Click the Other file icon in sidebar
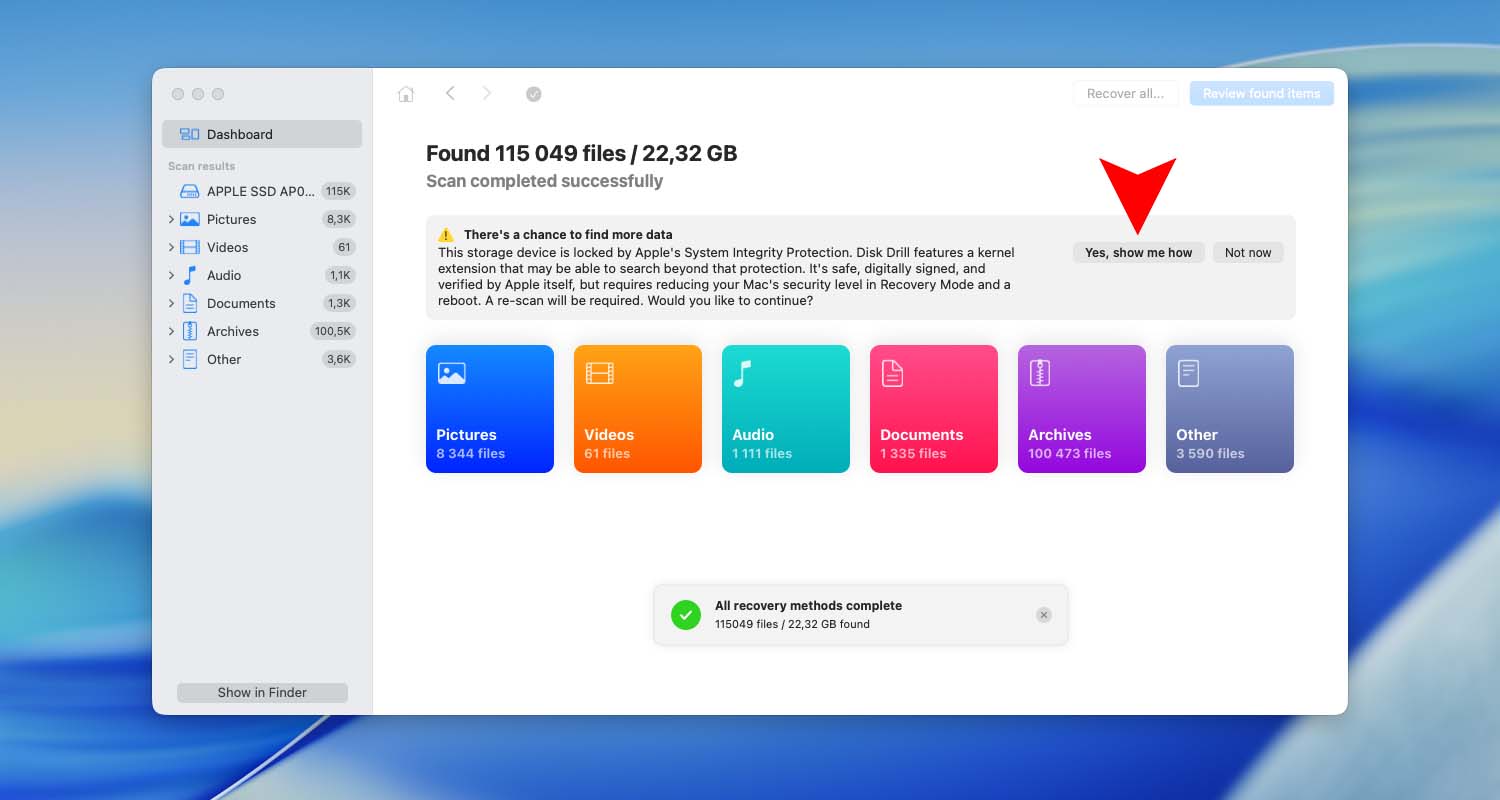The width and height of the screenshot is (1500, 800). tap(189, 359)
